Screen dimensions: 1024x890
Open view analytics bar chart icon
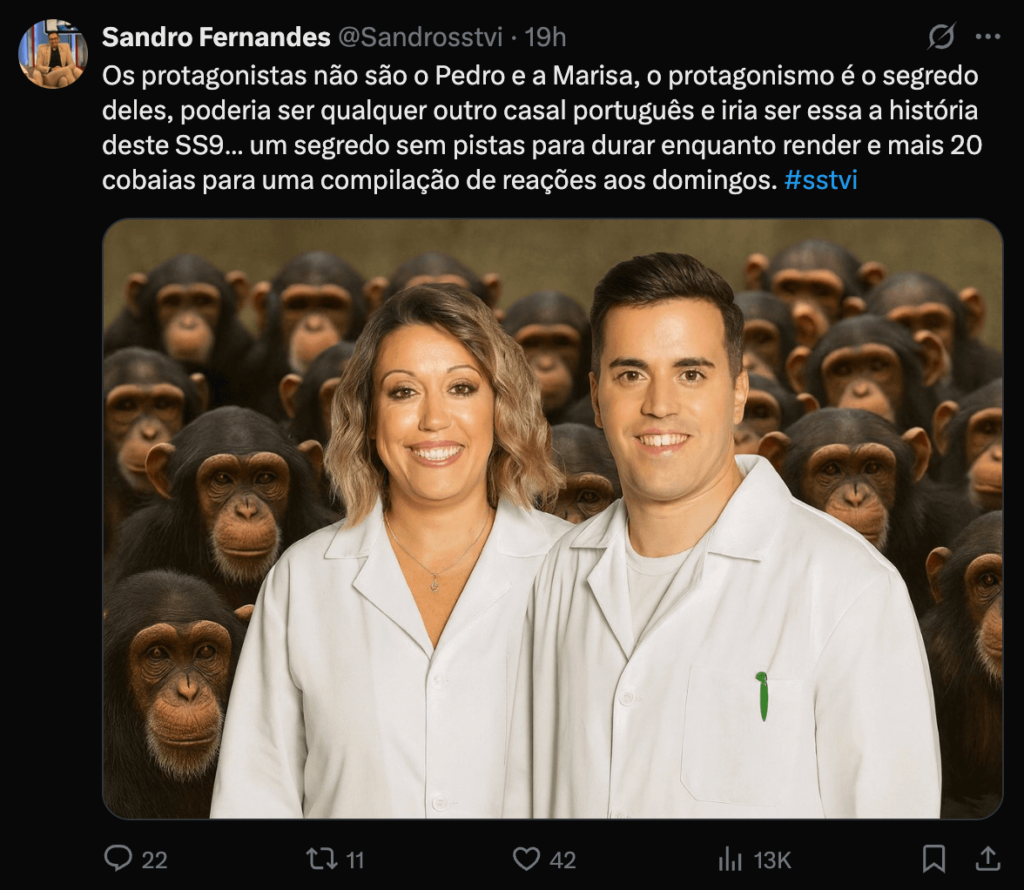(x=730, y=859)
